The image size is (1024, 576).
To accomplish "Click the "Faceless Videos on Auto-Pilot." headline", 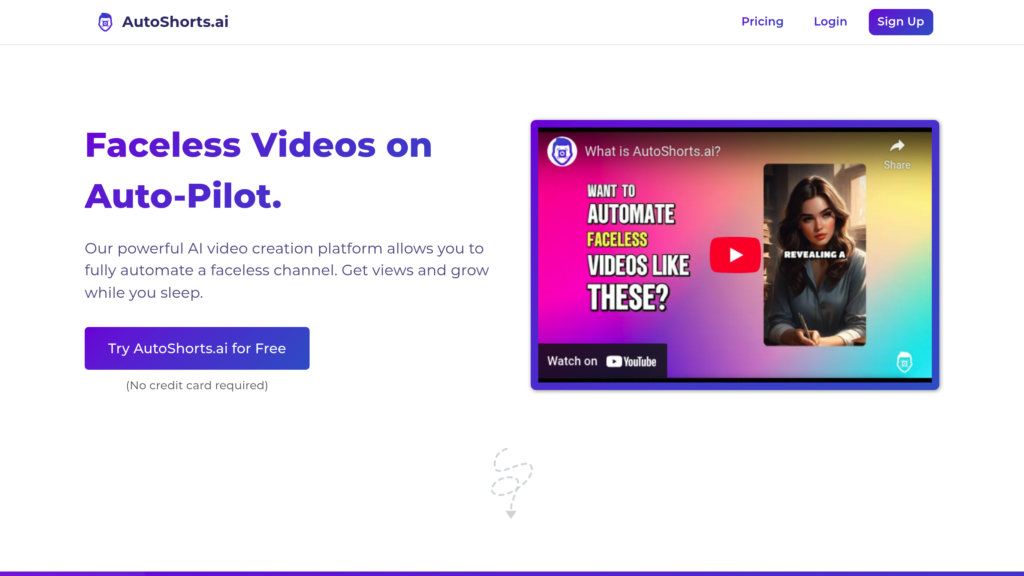I will 259,170.
